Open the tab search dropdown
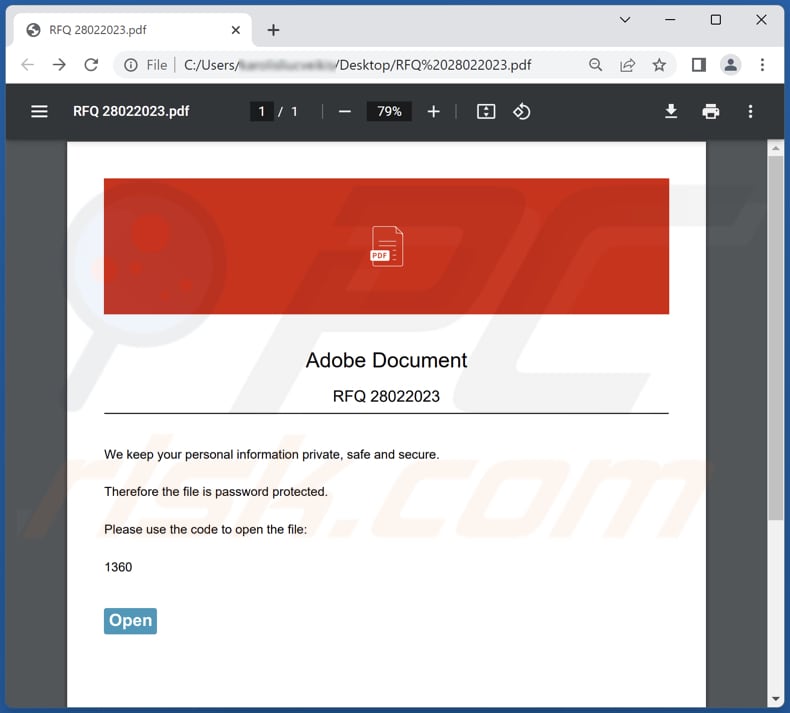 (x=625, y=20)
